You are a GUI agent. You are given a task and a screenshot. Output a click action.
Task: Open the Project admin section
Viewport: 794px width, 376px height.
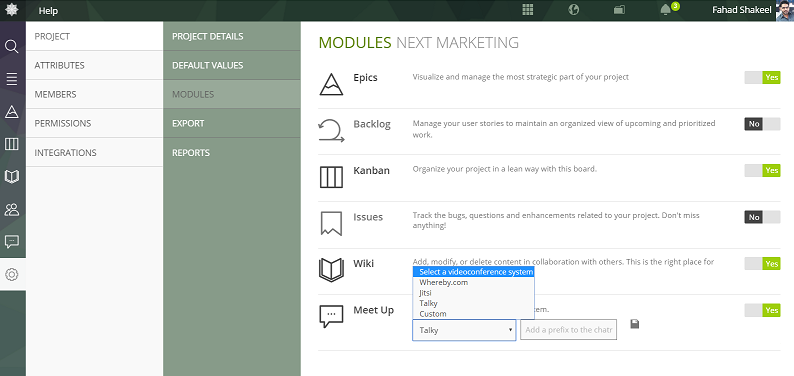[x=94, y=36]
